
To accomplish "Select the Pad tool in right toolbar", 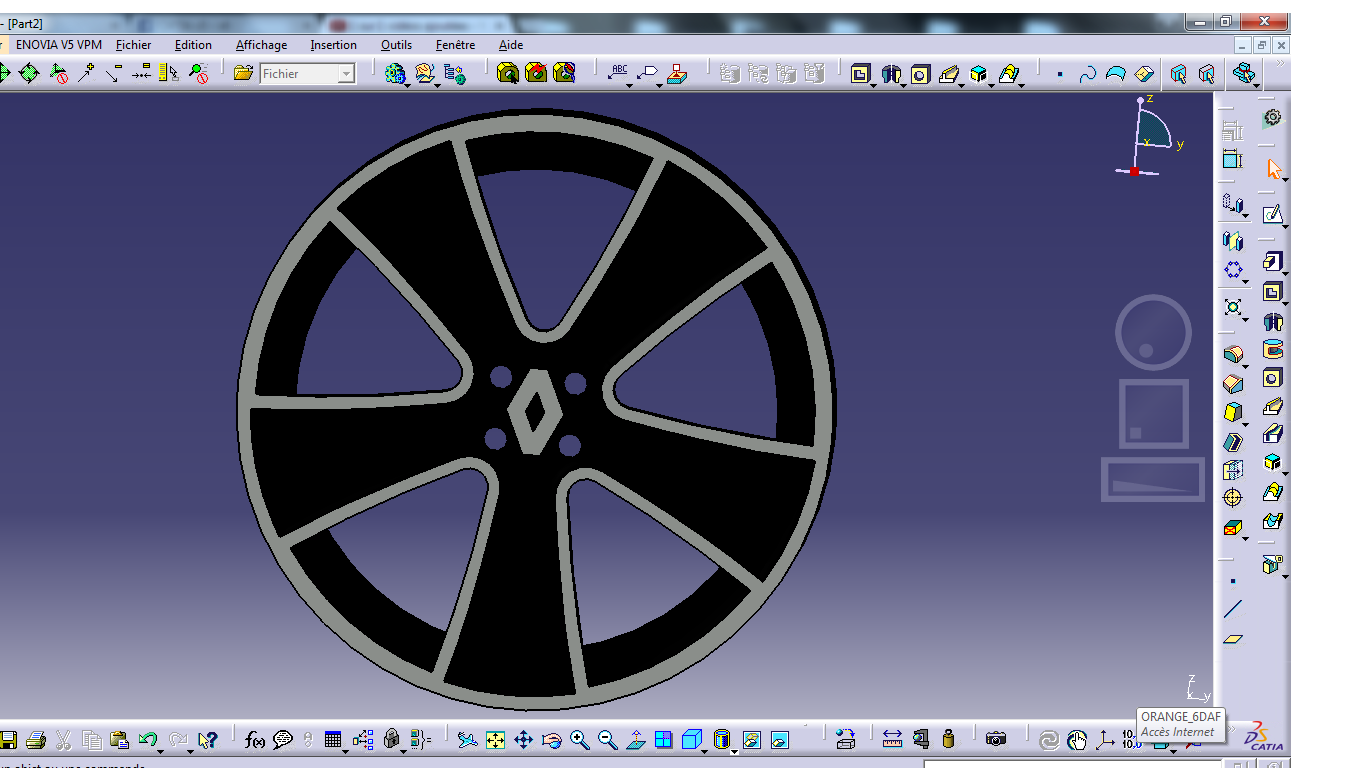I will (x=1272, y=262).
